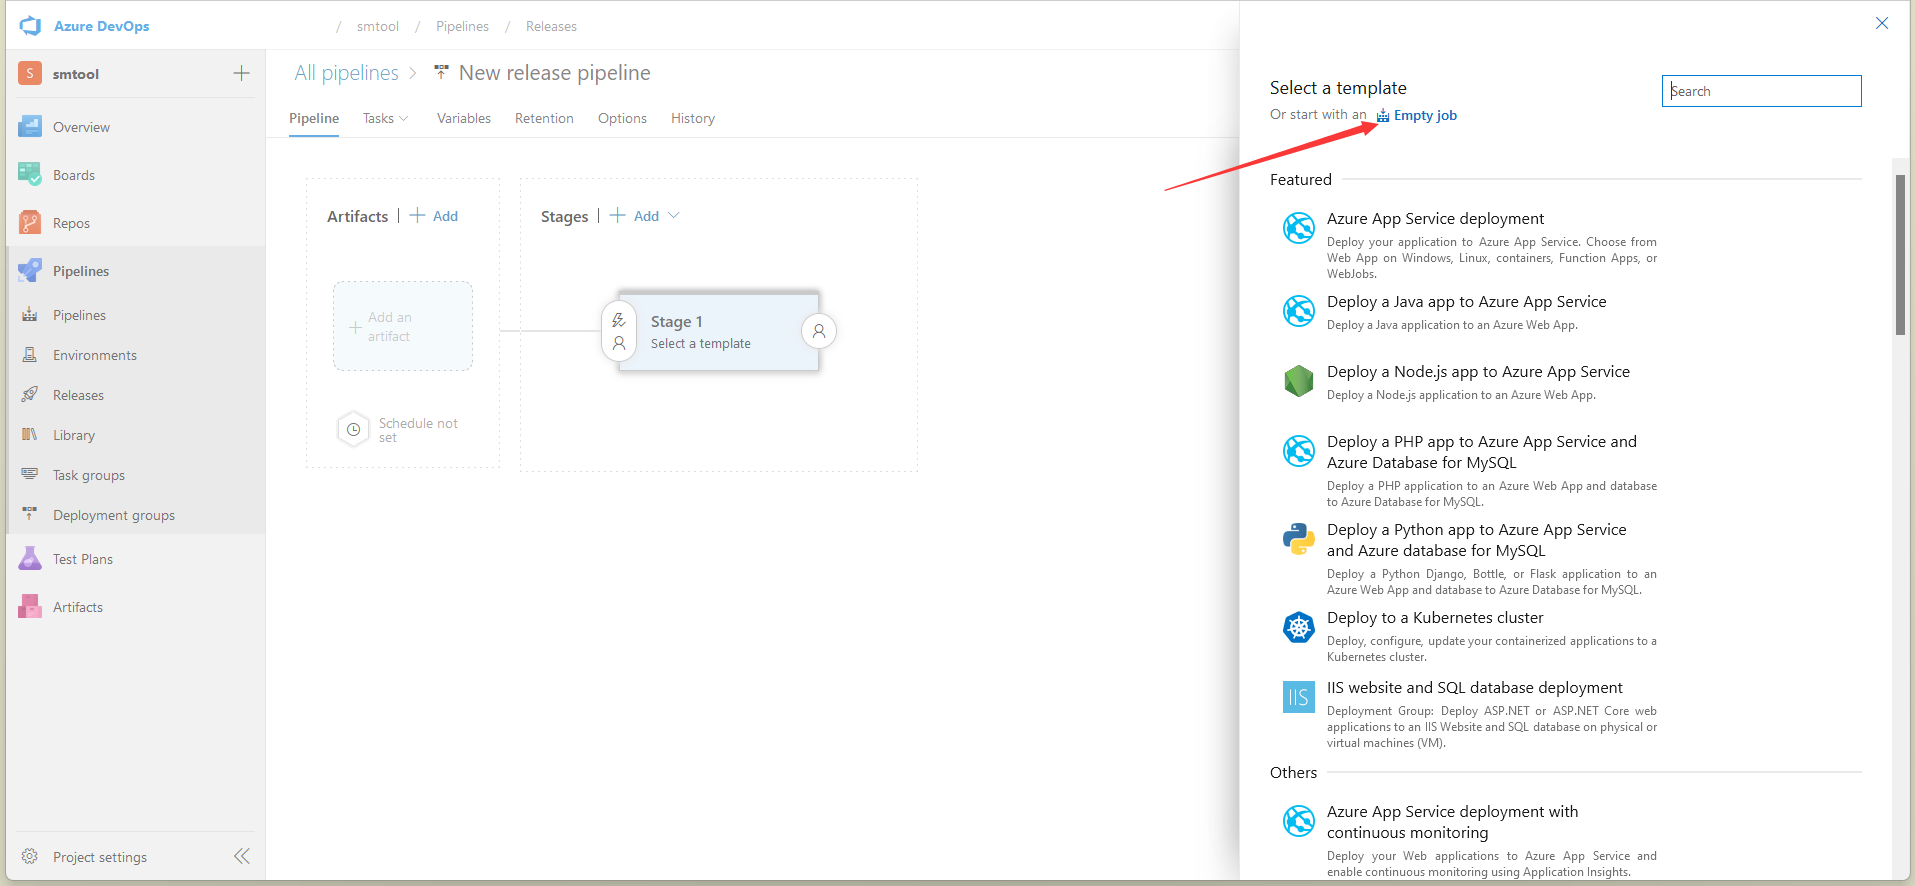Open the Artifacts sidebar icon
The image size is (1915, 886).
coord(30,607)
